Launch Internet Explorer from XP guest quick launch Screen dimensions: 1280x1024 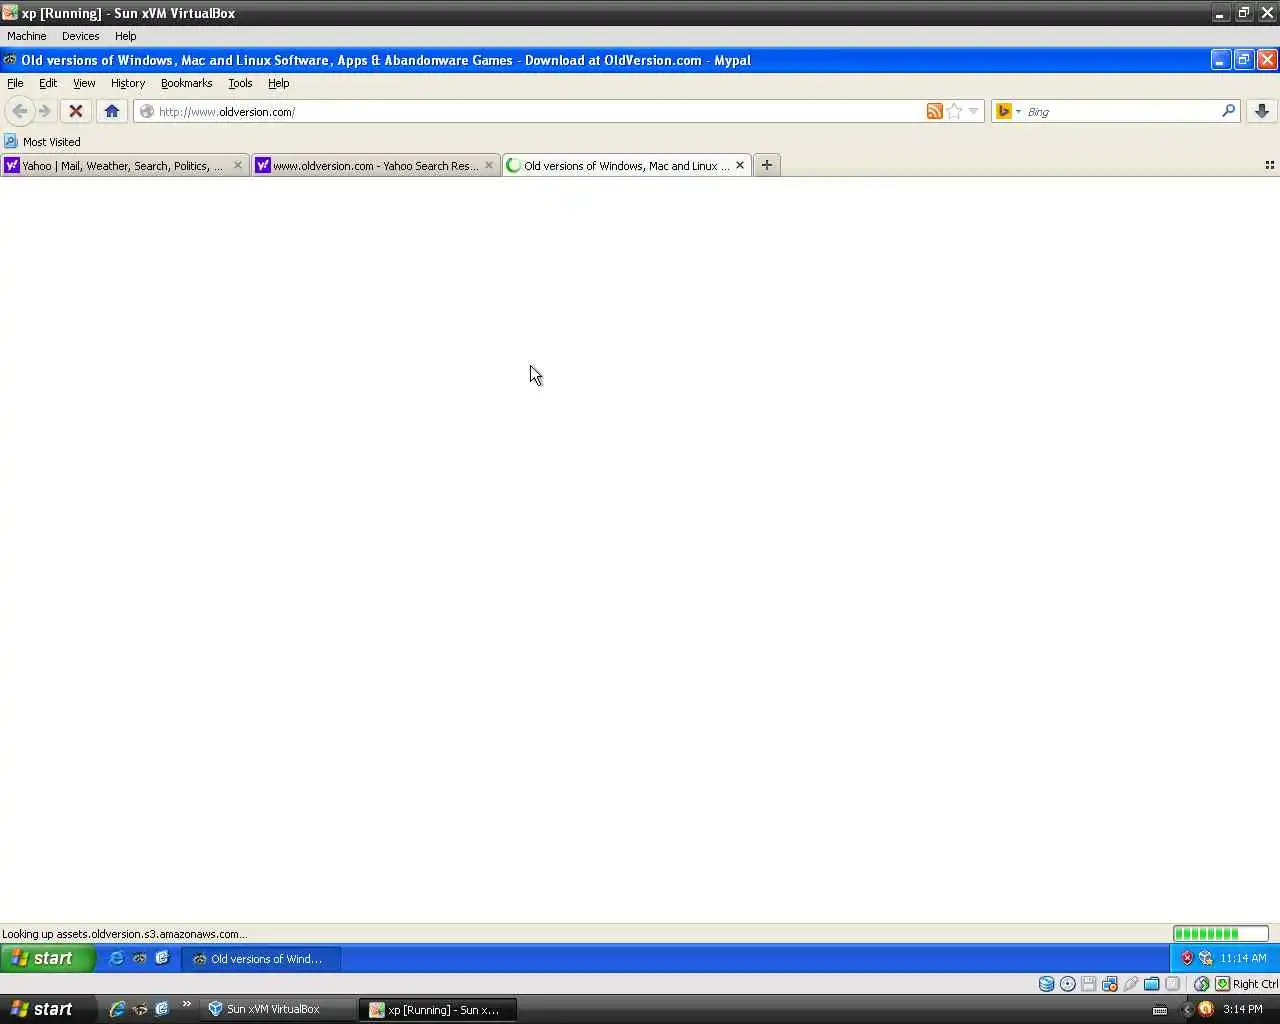(x=116, y=958)
